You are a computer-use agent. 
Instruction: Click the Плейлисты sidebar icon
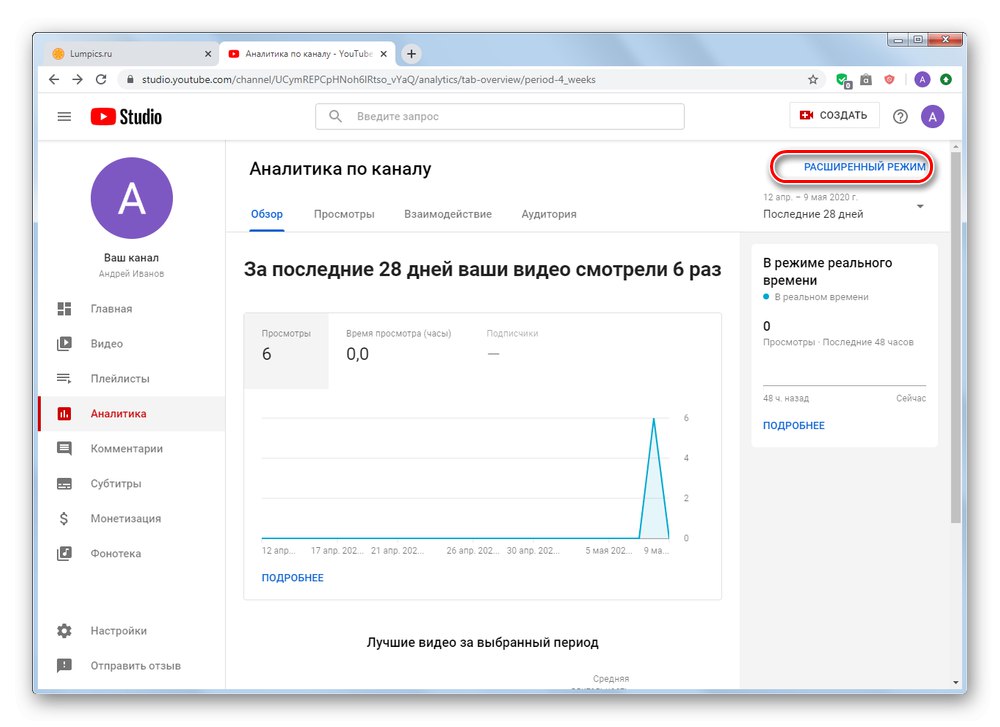[x=64, y=378]
